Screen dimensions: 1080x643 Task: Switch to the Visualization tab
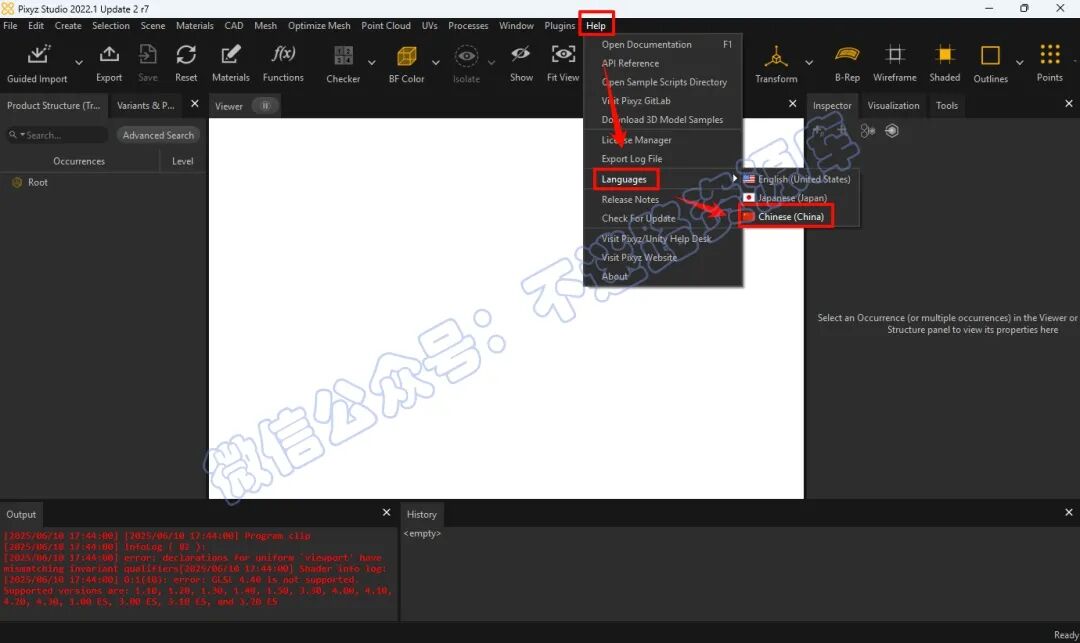(x=893, y=105)
